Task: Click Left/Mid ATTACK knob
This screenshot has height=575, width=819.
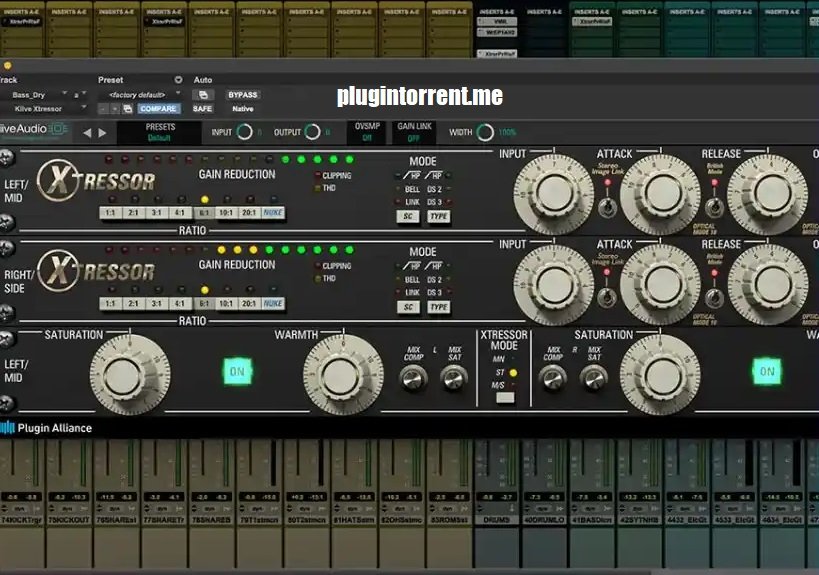Action: [661, 194]
